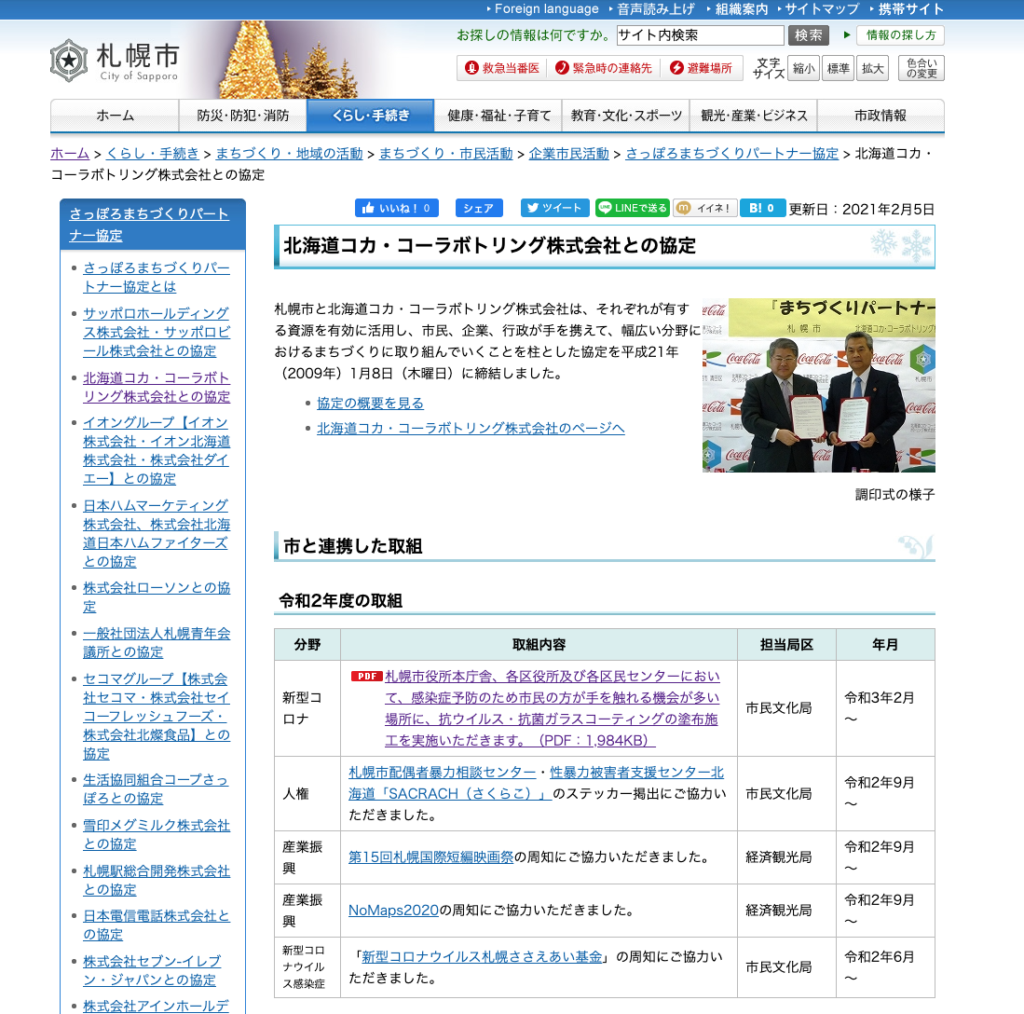Image resolution: width=1024 pixels, height=1014 pixels.
Task: Click the mixi イイネ! button
Action: coord(705,208)
